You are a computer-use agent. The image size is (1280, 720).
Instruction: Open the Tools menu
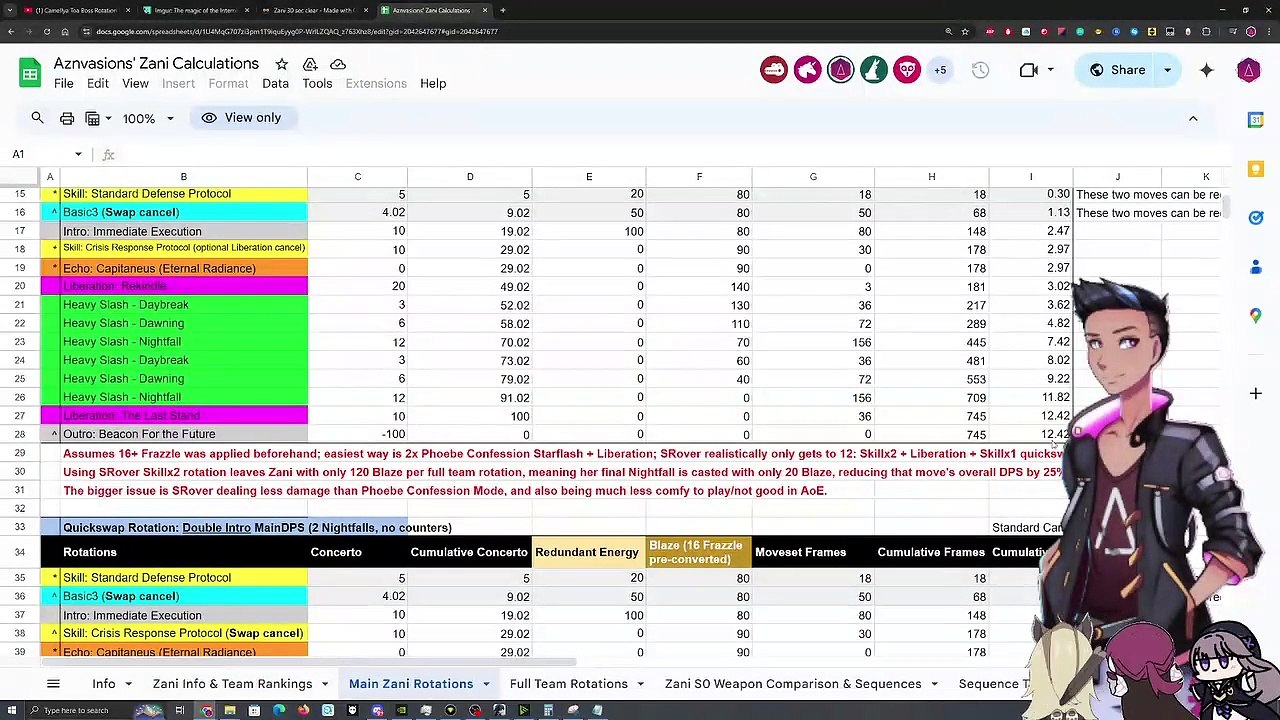click(317, 84)
